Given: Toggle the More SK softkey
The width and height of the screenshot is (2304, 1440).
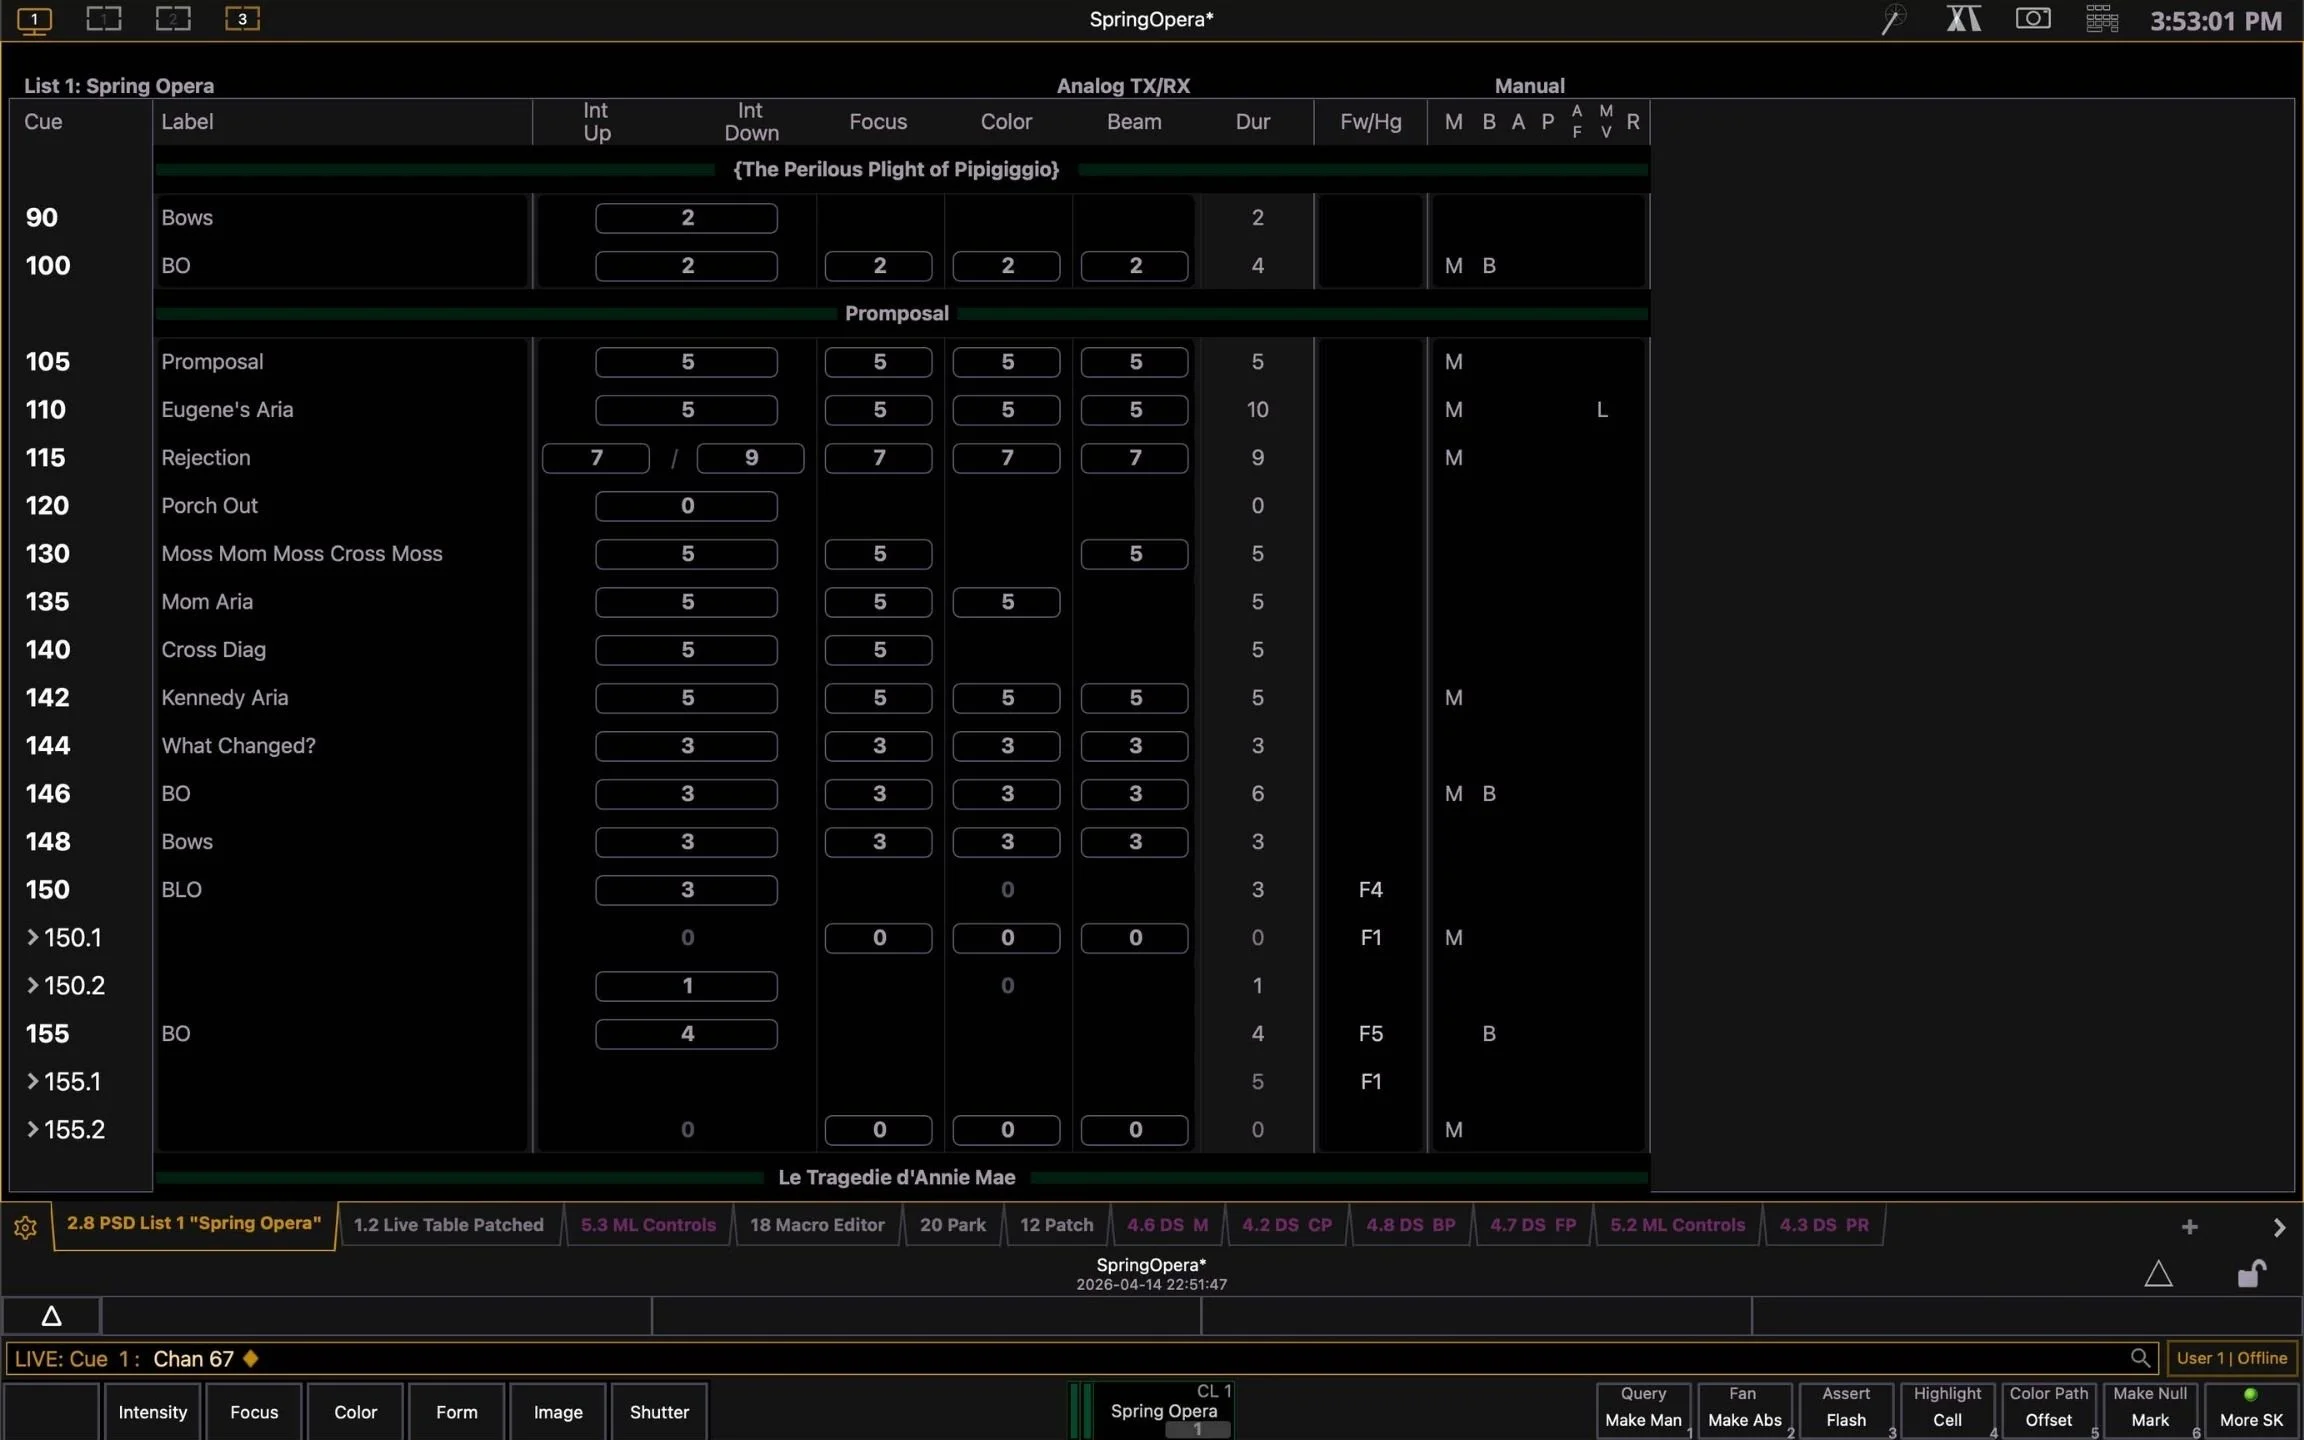Looking at the screenshot, I should tap(2251, 1410).
